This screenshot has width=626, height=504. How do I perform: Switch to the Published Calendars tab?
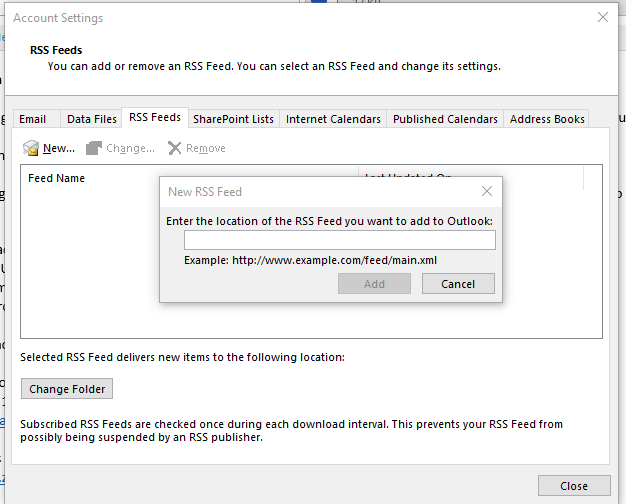tap(445, 119)
